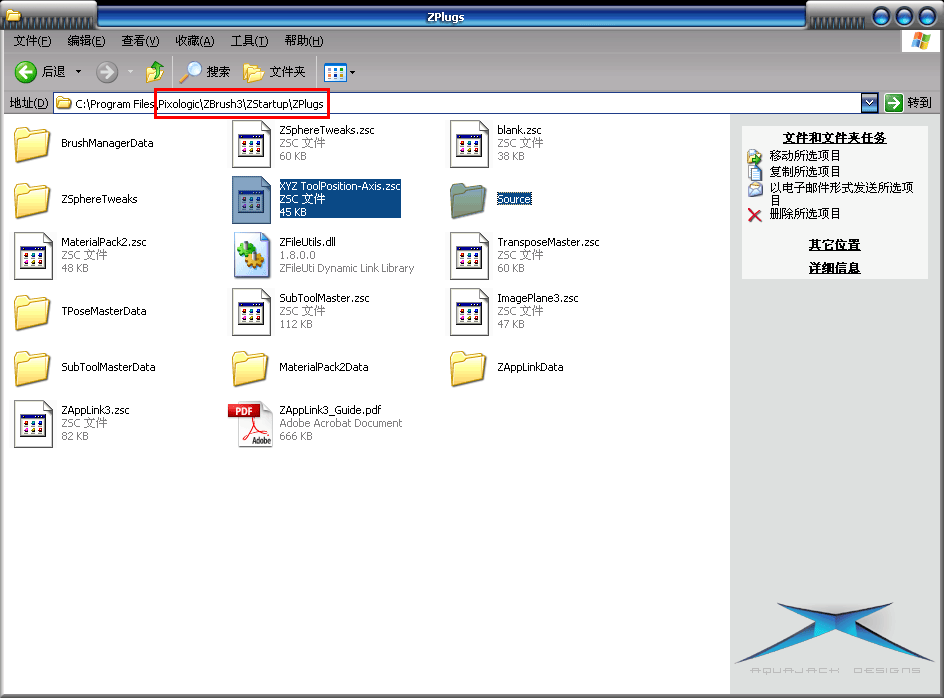
Task: Select the SubToolMasterData folder icon
Action: (32, 367)
